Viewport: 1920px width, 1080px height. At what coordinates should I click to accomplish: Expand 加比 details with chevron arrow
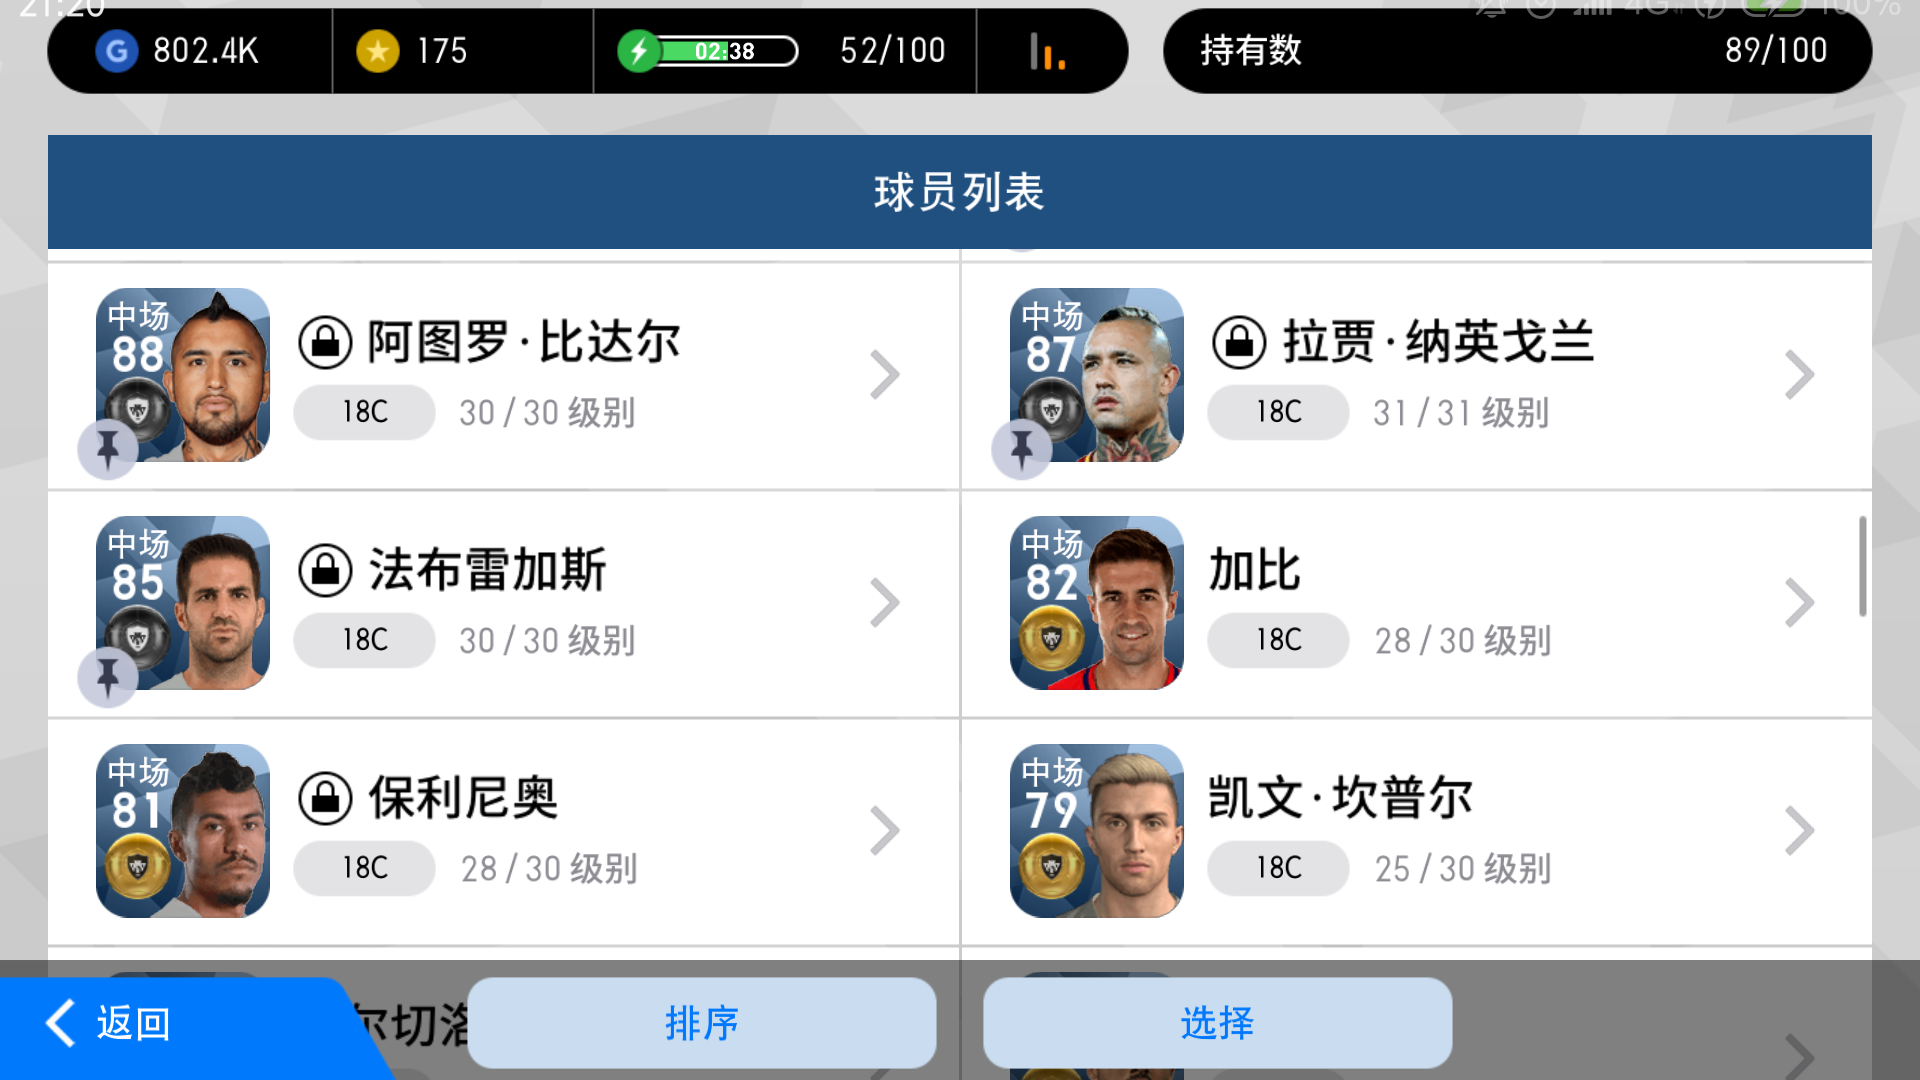tap(1799, 603)
